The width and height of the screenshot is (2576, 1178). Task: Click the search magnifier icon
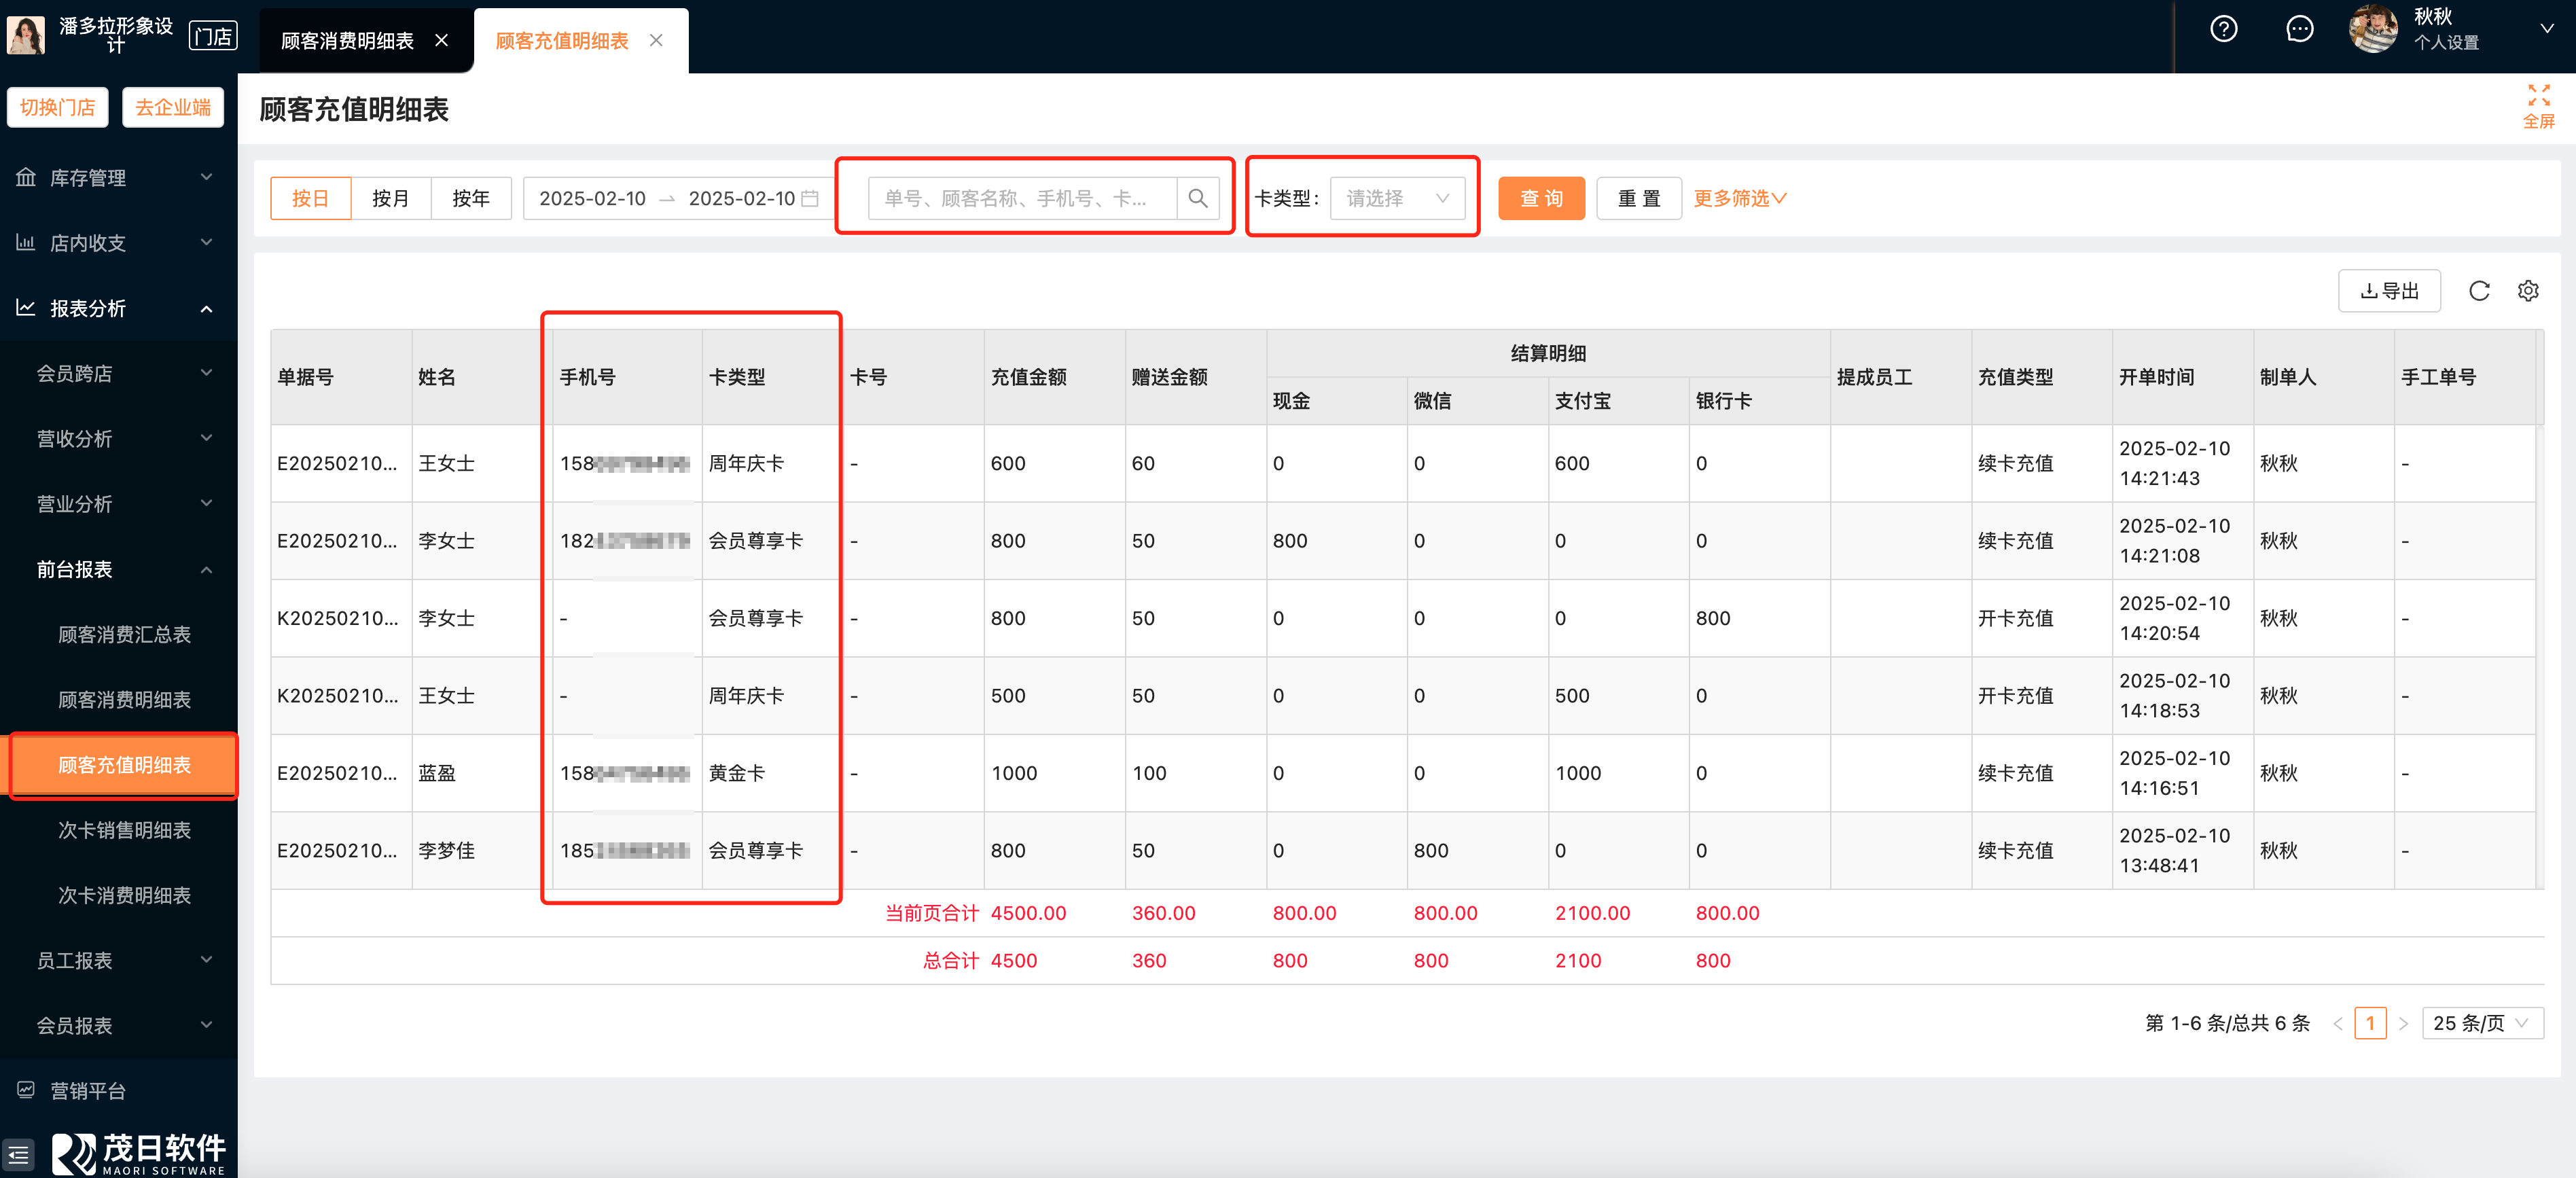coord(1197,198)
